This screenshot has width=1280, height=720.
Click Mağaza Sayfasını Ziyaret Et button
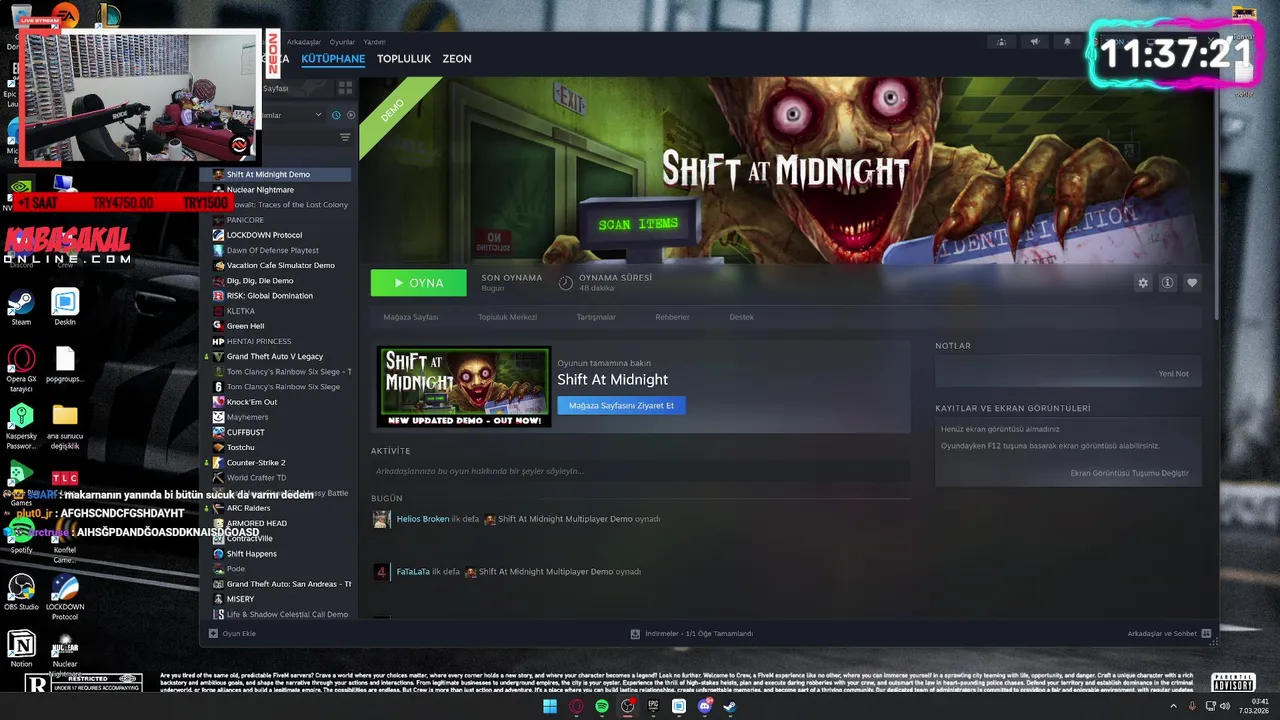[x=621, y=405]
